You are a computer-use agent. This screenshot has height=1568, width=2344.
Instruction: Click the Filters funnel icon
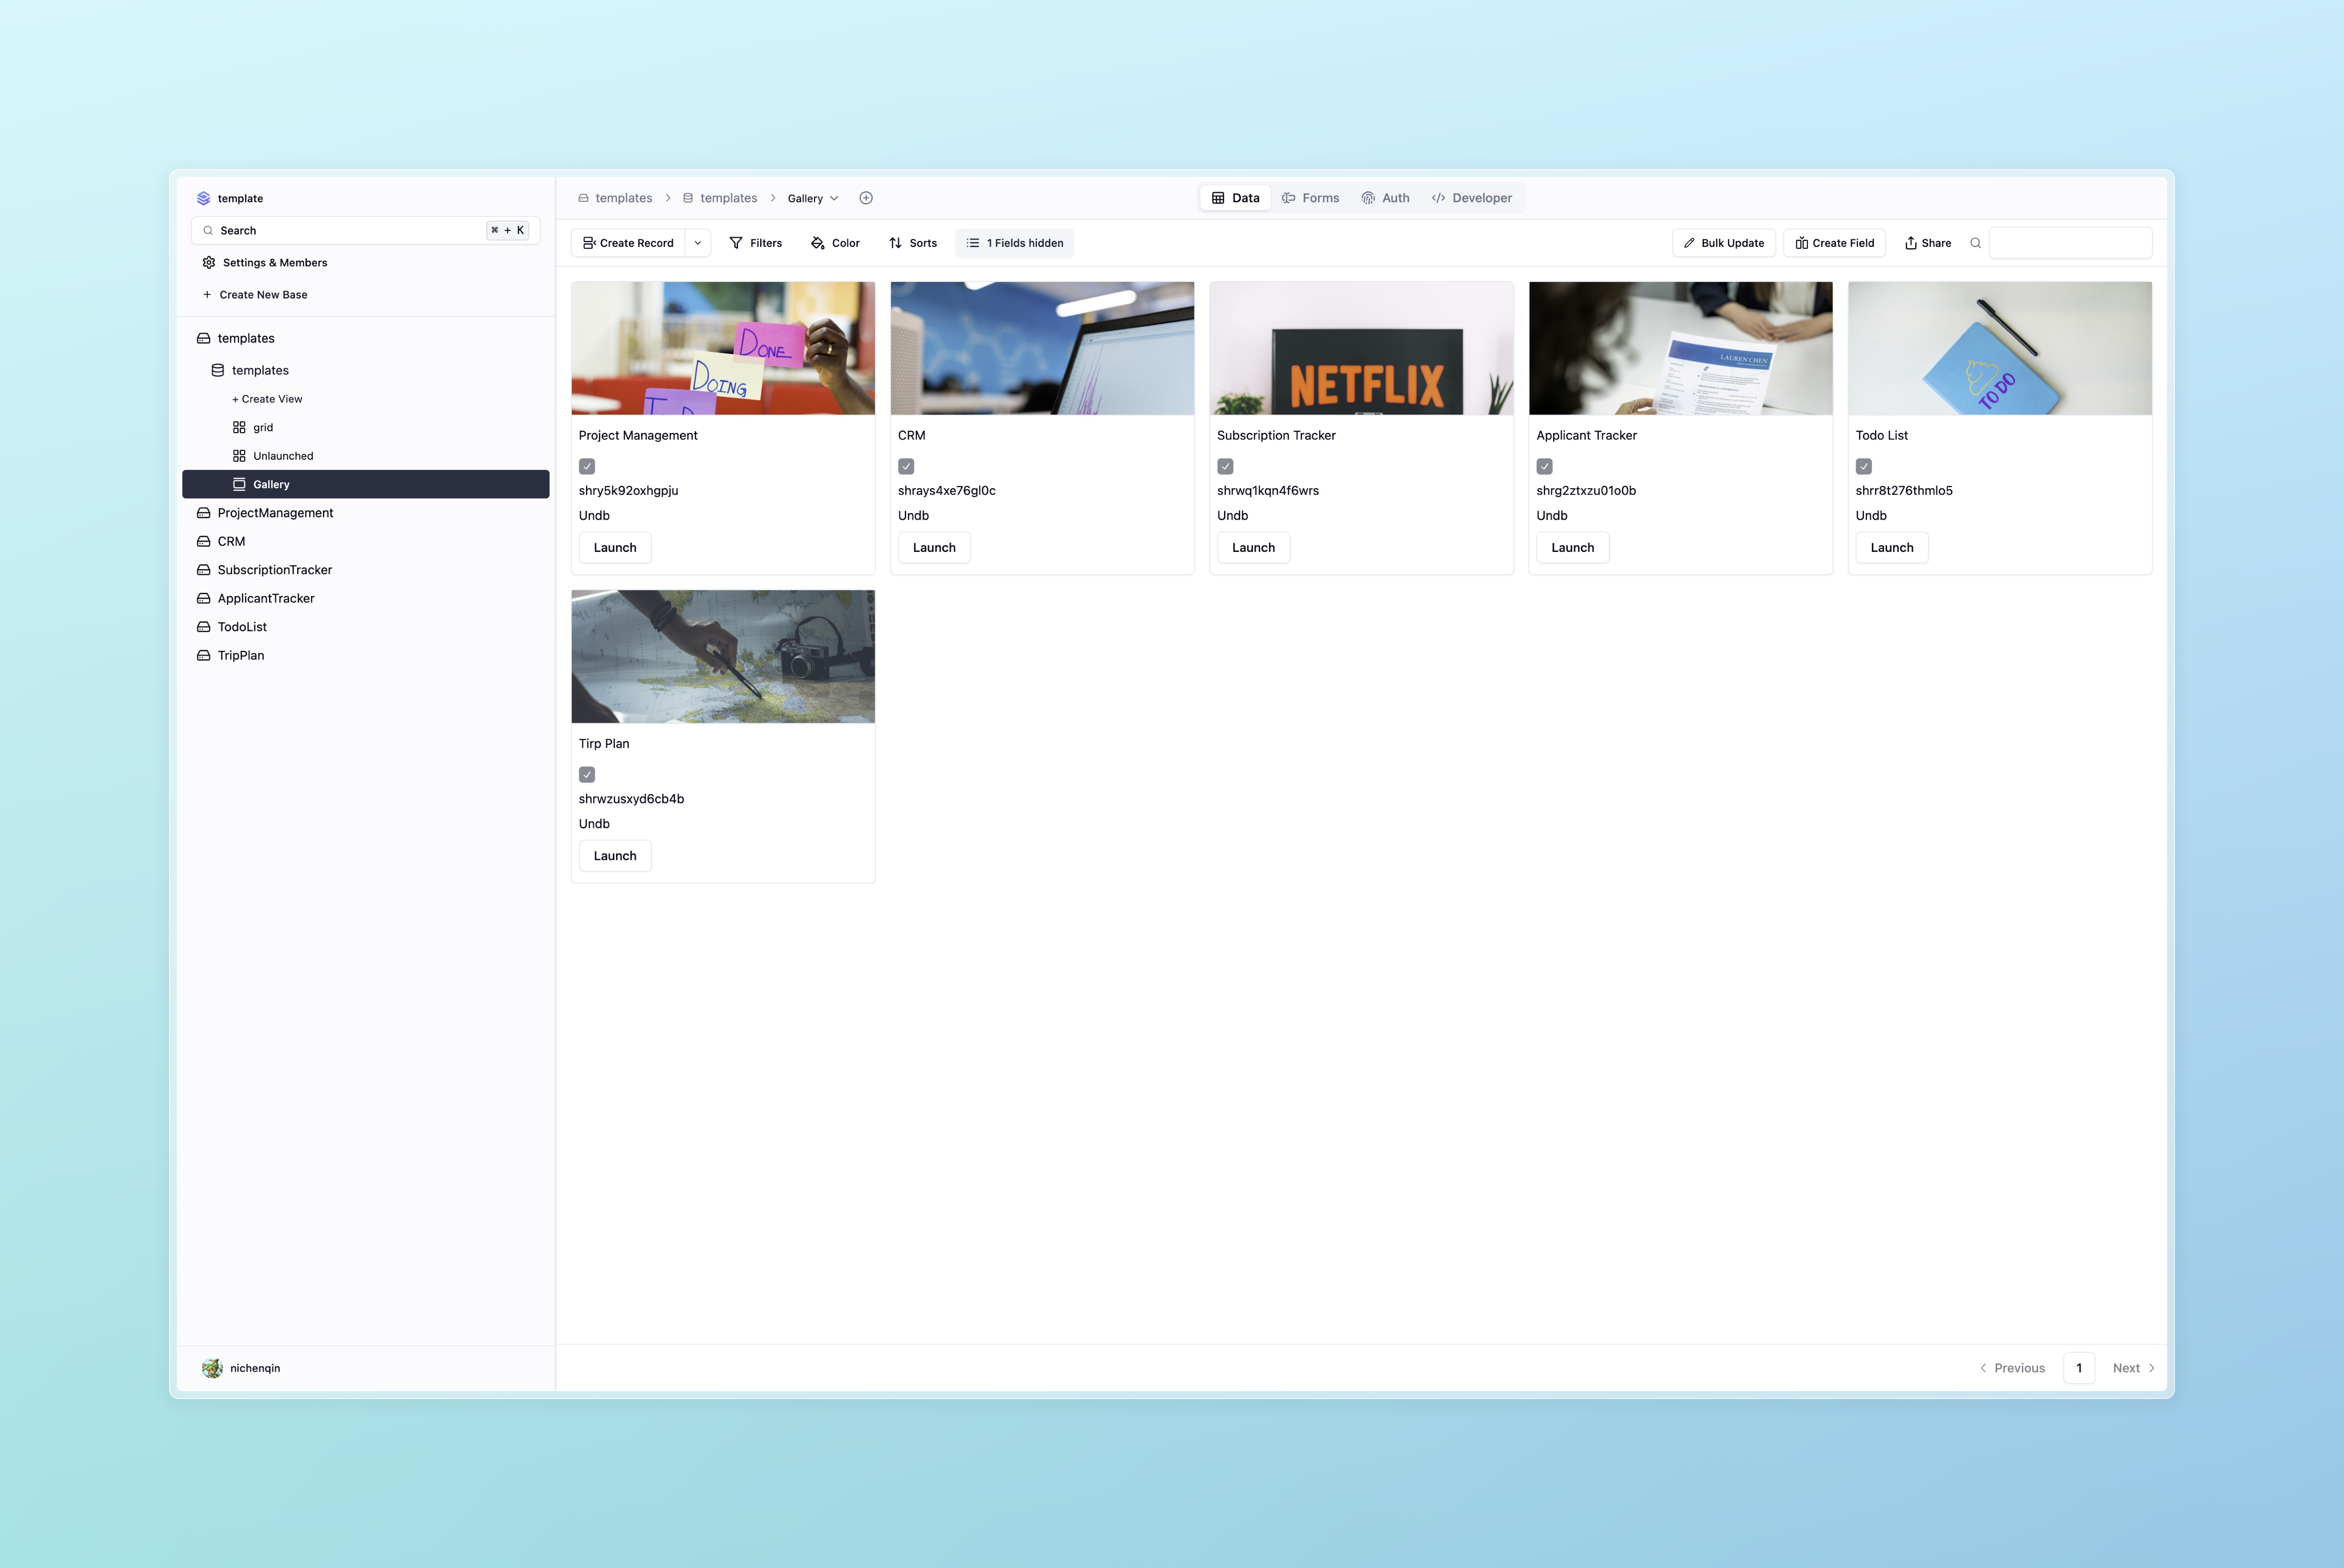(x=736, y=243)
